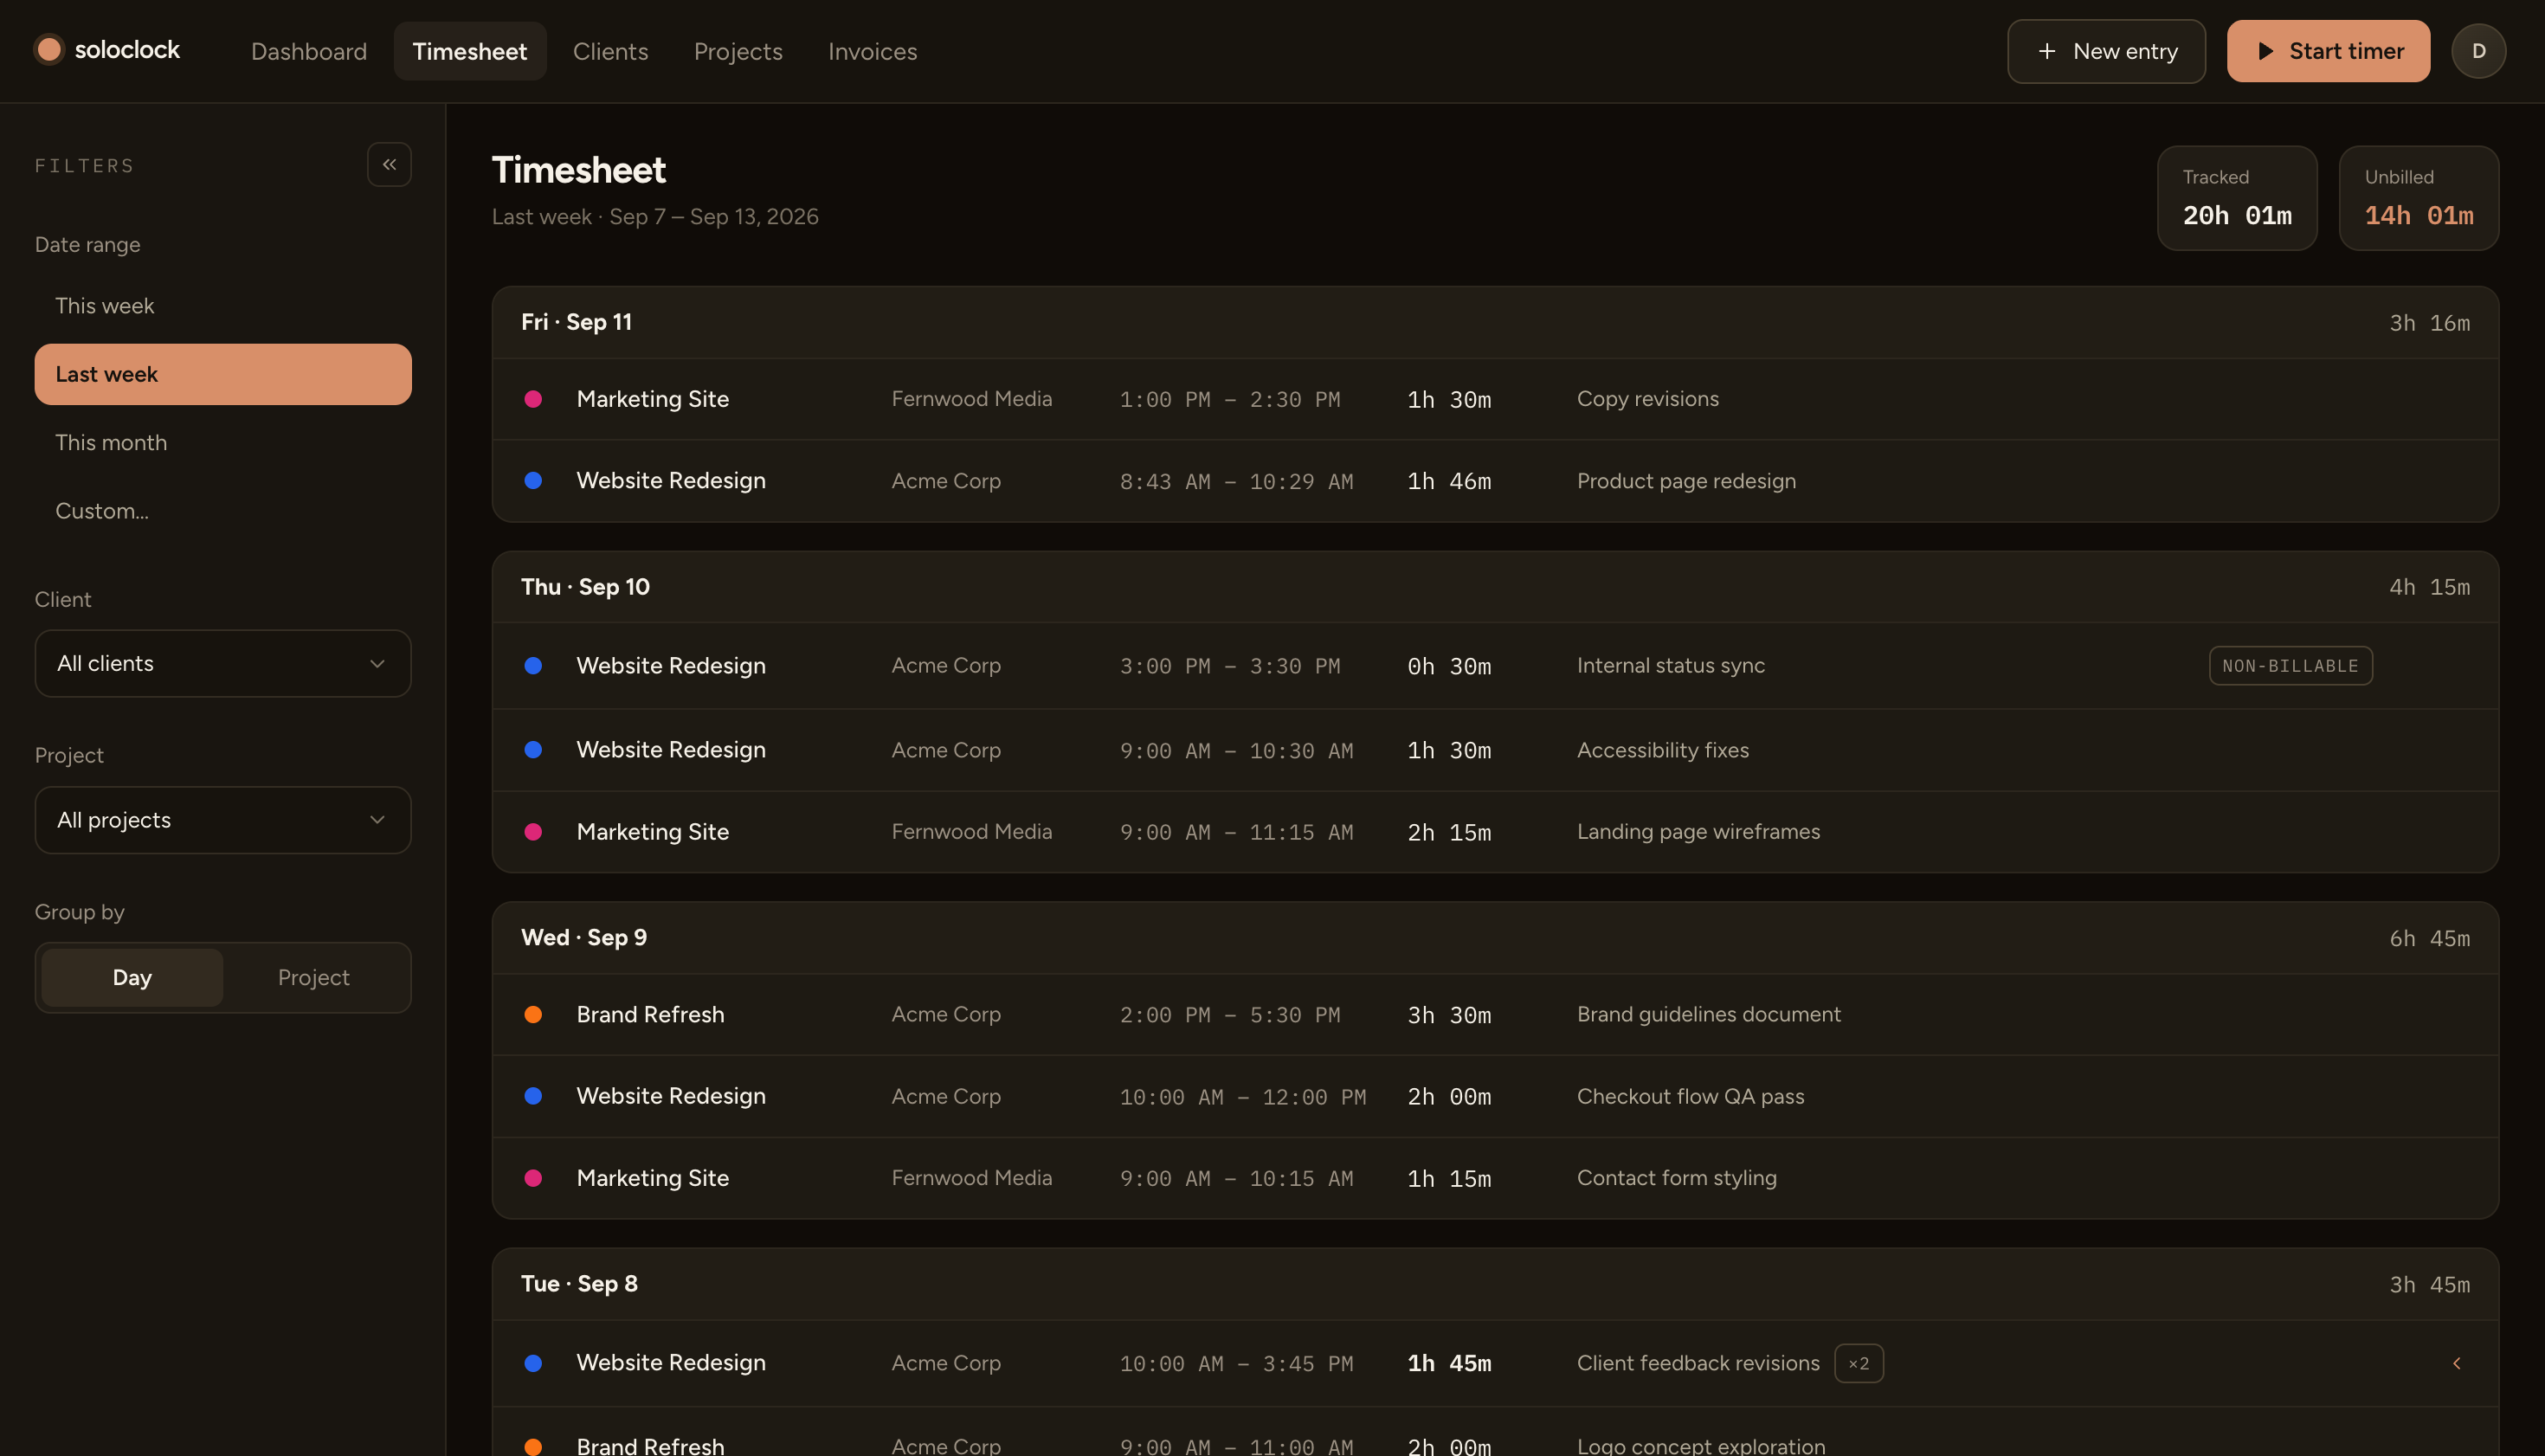Image resolution: width=2545 pixels, height=1456 pixels.
Task: Open the All clients dropdown
Action: click(x=223, y=663)
